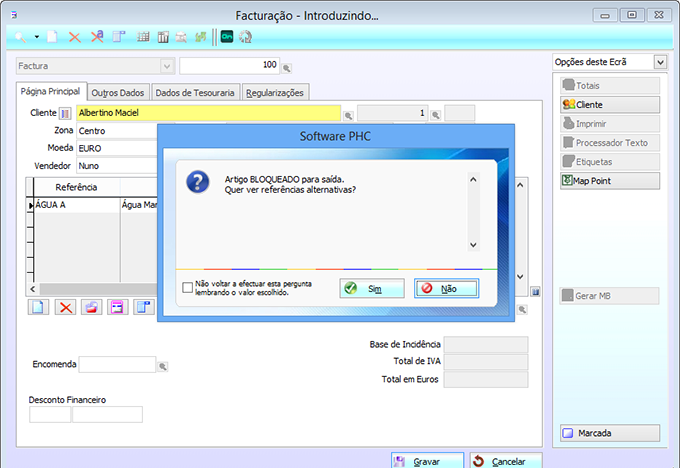Click the Cancelar button
The width and height of the screenshot is (680, 468).
(x=506, y=461)
